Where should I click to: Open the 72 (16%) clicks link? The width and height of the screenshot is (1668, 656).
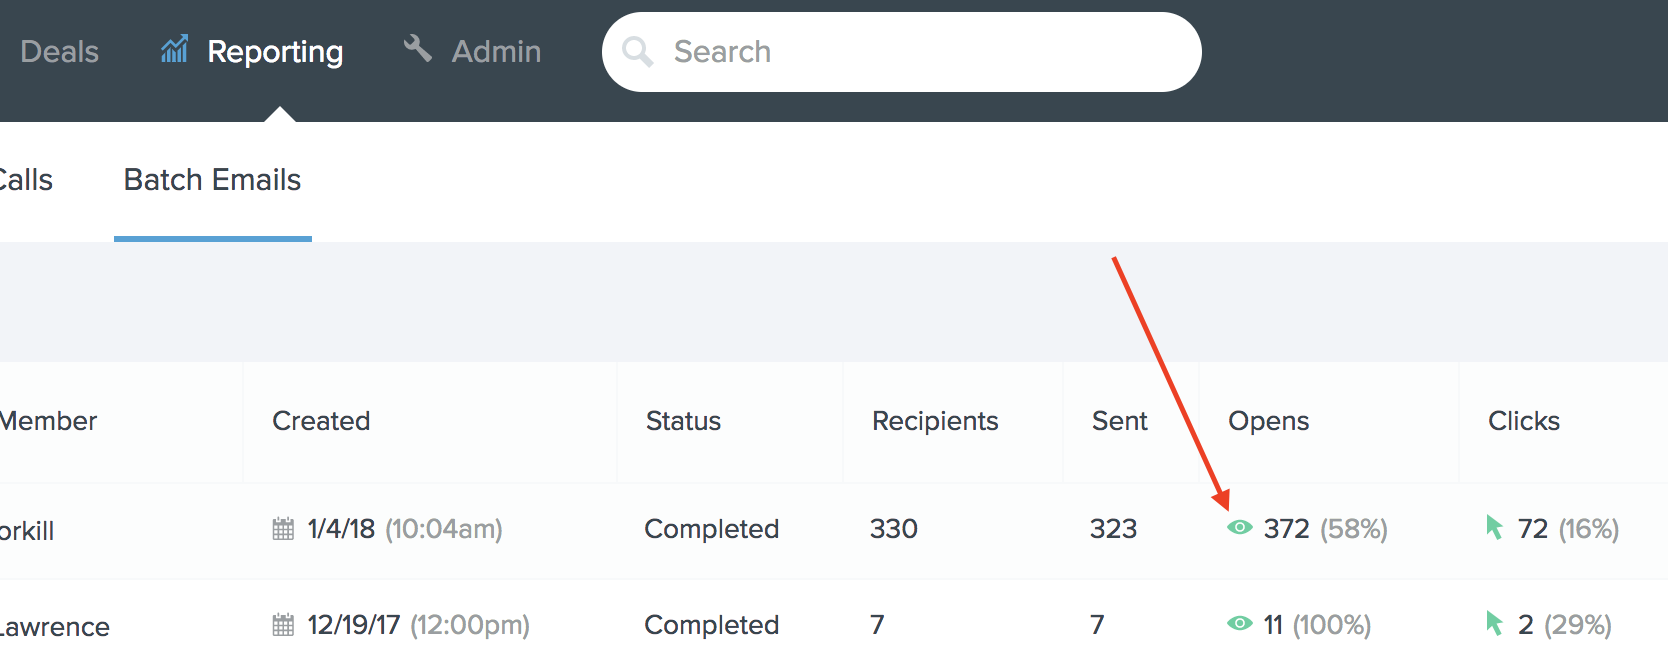[1568, 529]
